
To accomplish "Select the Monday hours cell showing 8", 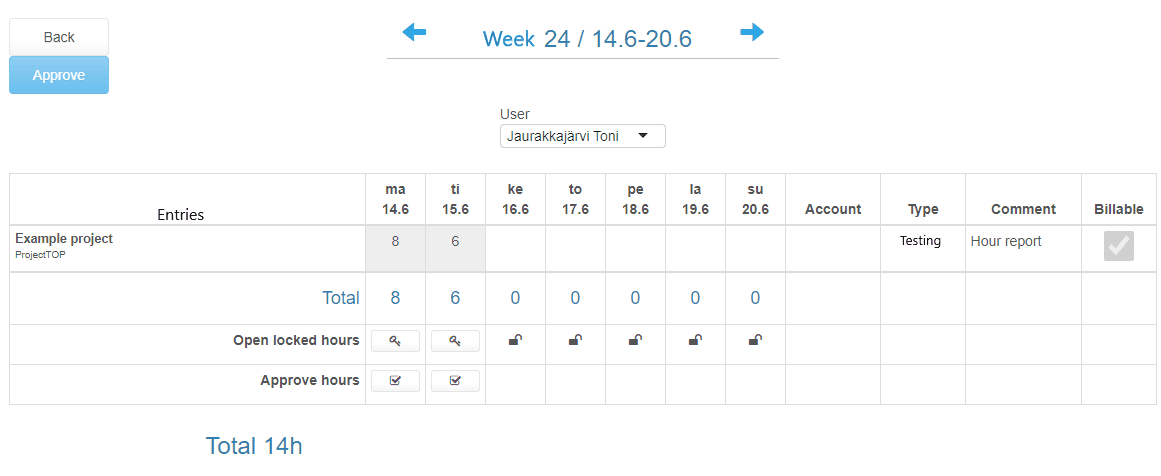I will tap(395, 249).
